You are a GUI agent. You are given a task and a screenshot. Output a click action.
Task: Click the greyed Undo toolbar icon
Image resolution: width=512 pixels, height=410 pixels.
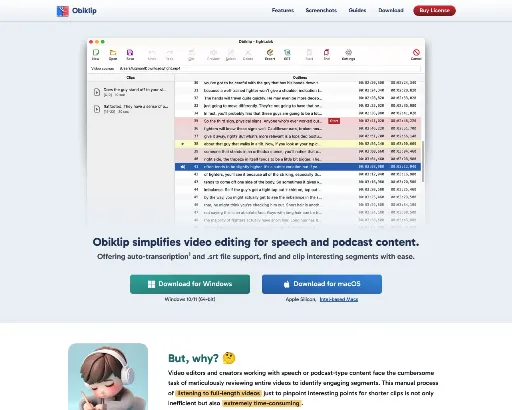[x=152, y=52]
